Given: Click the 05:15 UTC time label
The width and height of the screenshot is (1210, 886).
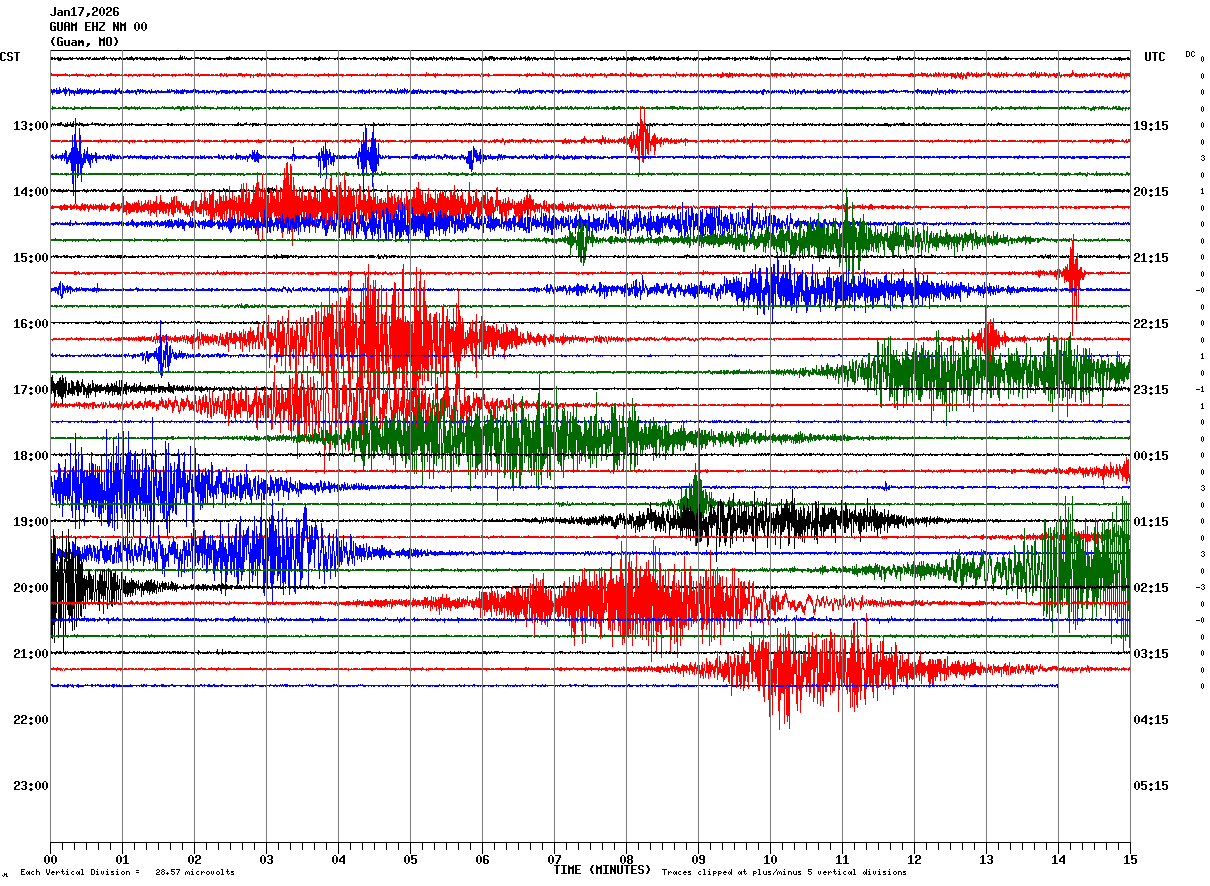Looking at the screenshot, I should tap(1151, 786).
